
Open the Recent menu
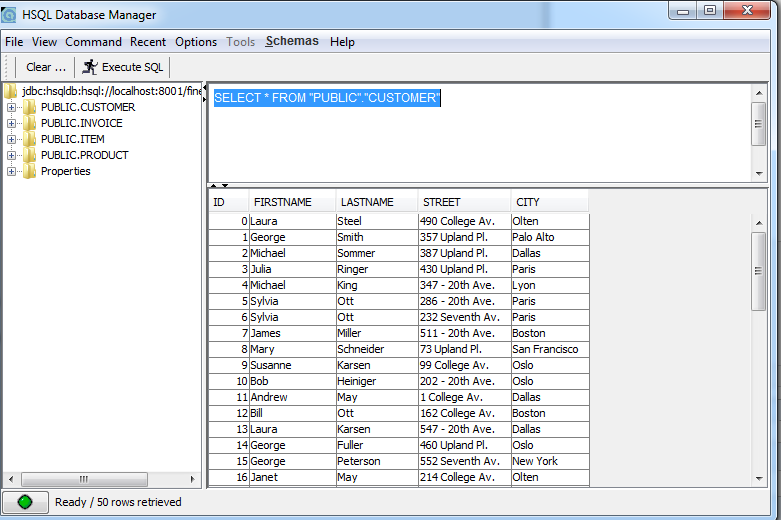[x=148, y=42]
